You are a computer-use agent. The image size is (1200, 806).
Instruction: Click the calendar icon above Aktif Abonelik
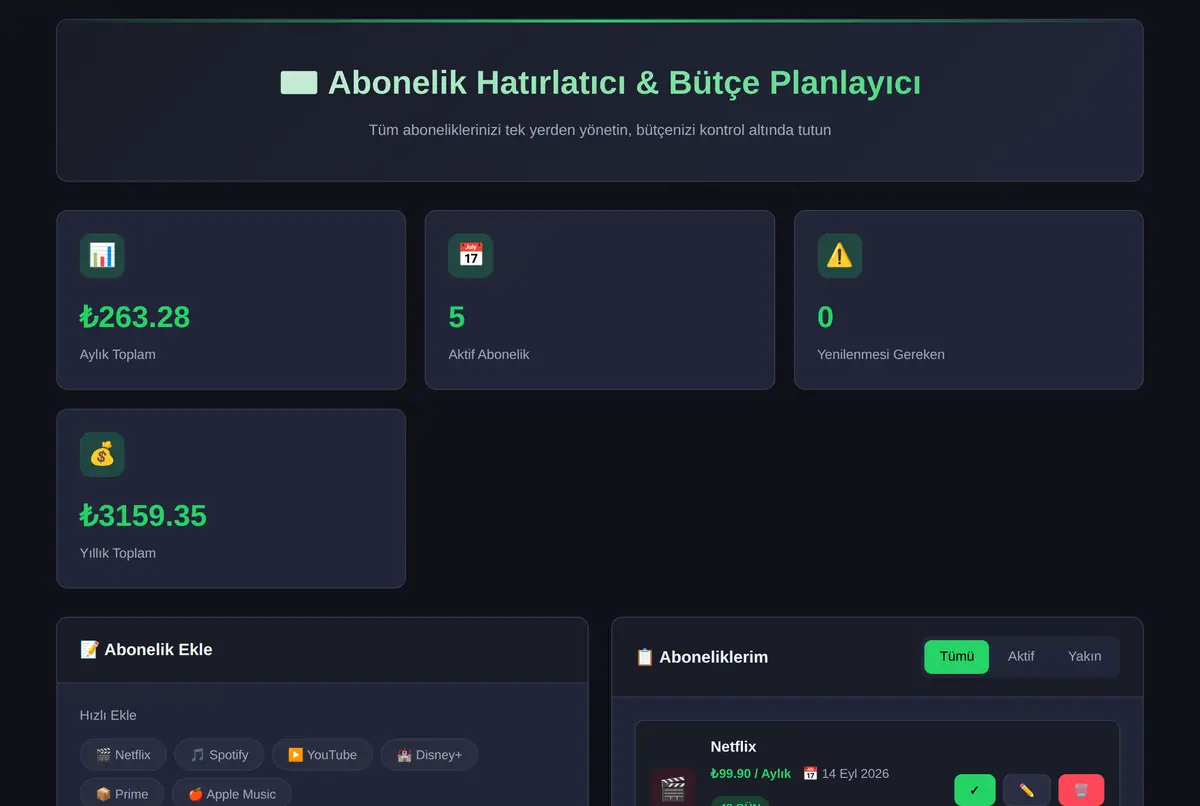click(x=471, y=256)
